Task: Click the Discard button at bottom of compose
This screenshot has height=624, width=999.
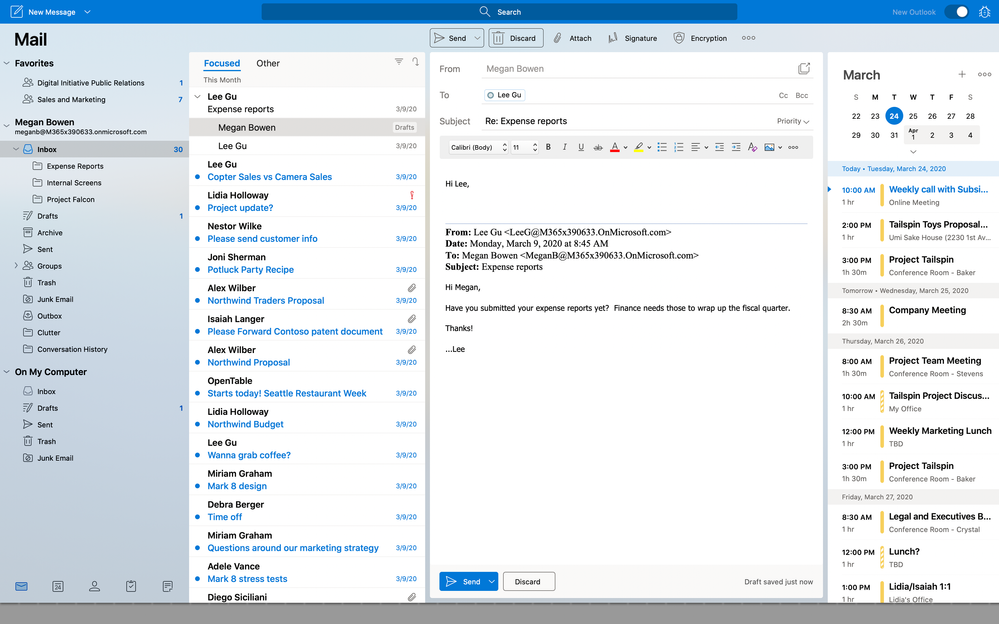Action: (528, 581)
